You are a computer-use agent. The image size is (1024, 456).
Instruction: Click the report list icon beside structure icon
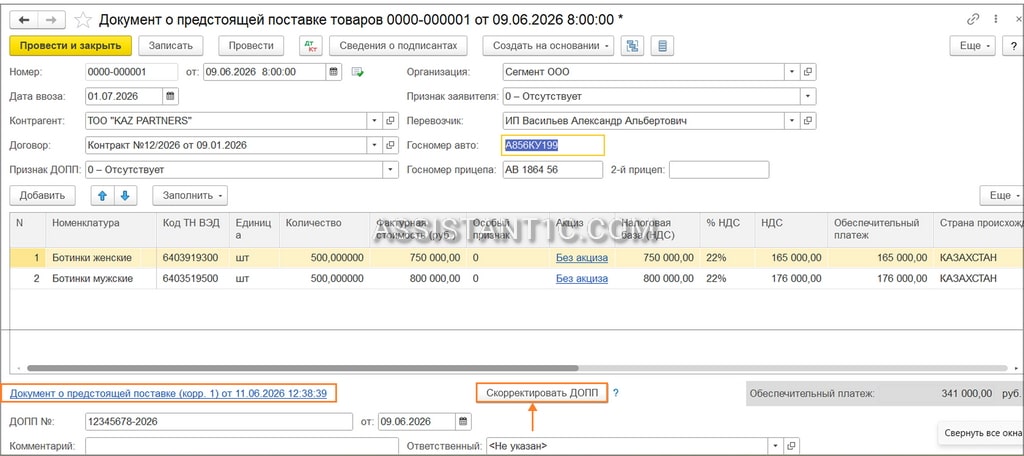click(x=663, y=46)
